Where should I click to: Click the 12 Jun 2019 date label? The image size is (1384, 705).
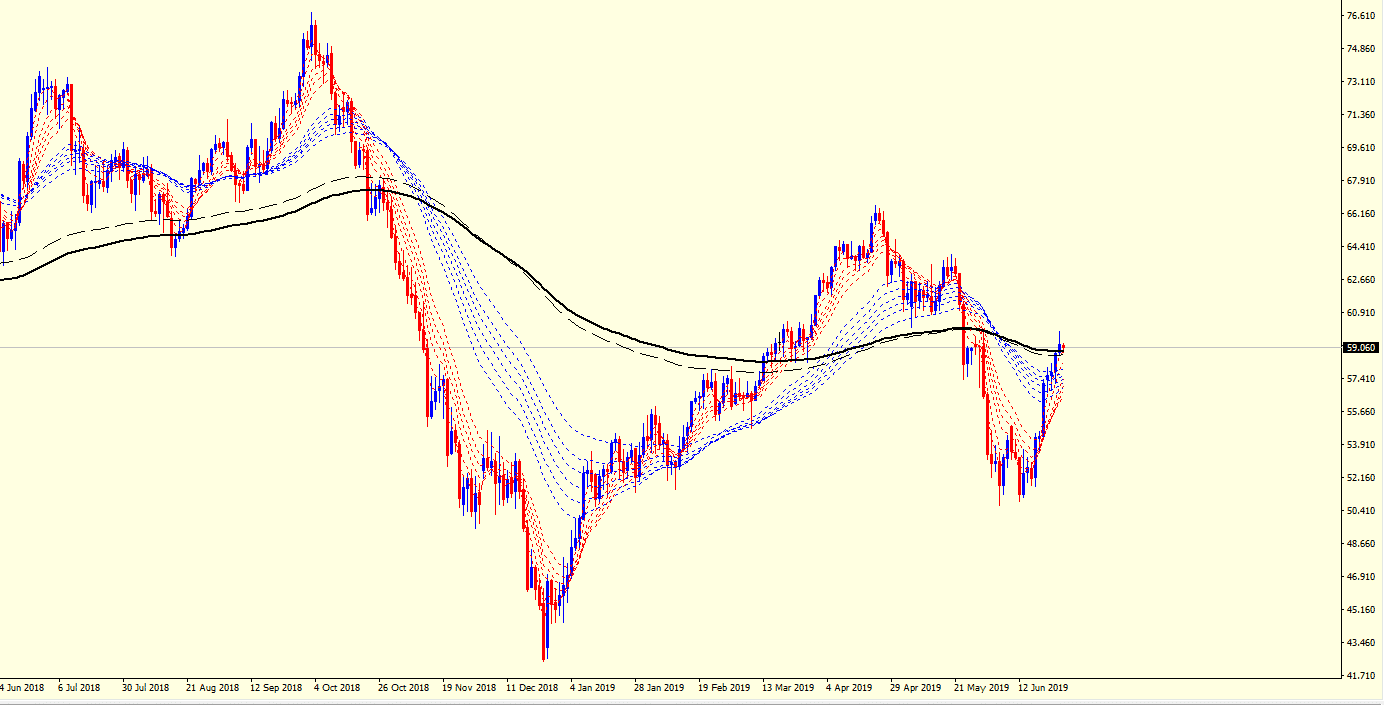(1044, 688)
